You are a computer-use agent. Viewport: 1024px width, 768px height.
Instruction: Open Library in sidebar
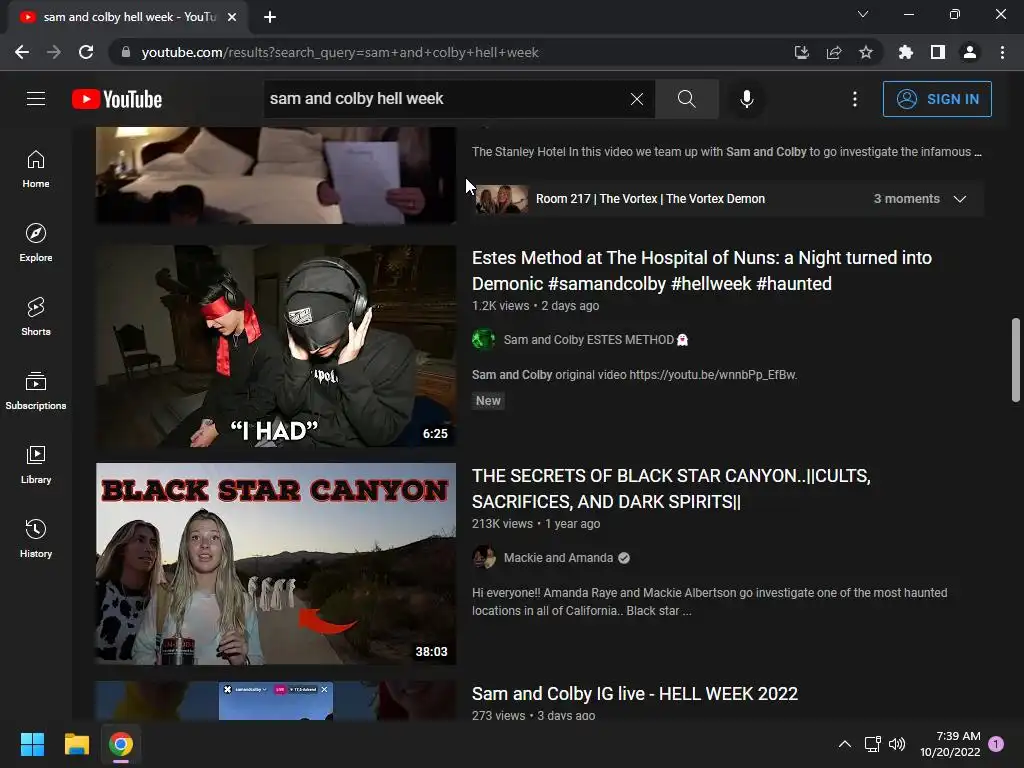(x=36, y=464)
